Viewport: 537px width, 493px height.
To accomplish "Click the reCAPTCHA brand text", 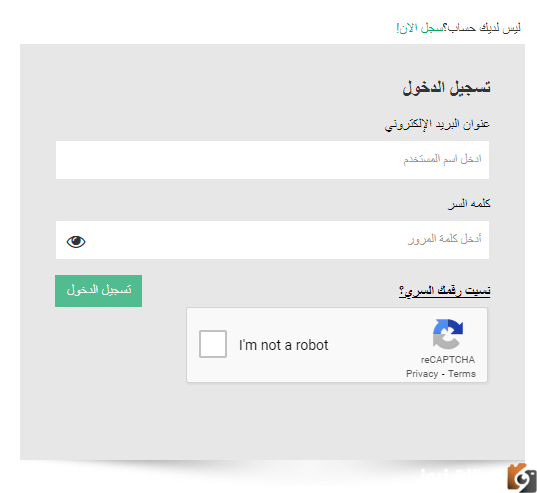I will [448, 359].
